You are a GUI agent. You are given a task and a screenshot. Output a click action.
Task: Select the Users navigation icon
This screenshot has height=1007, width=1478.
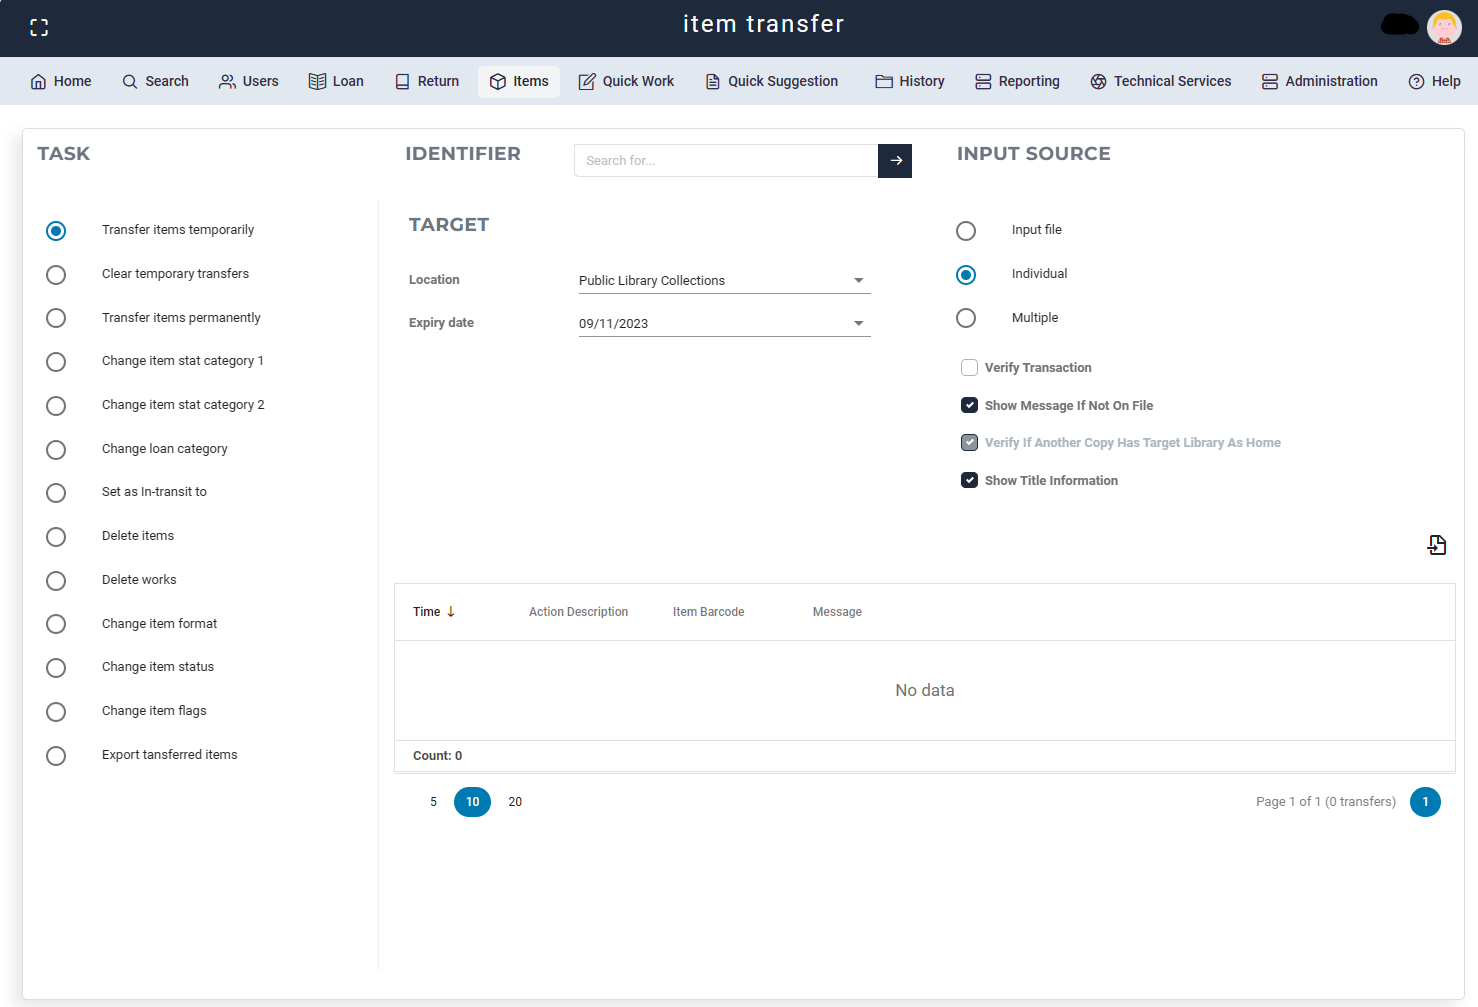point(226,81)
